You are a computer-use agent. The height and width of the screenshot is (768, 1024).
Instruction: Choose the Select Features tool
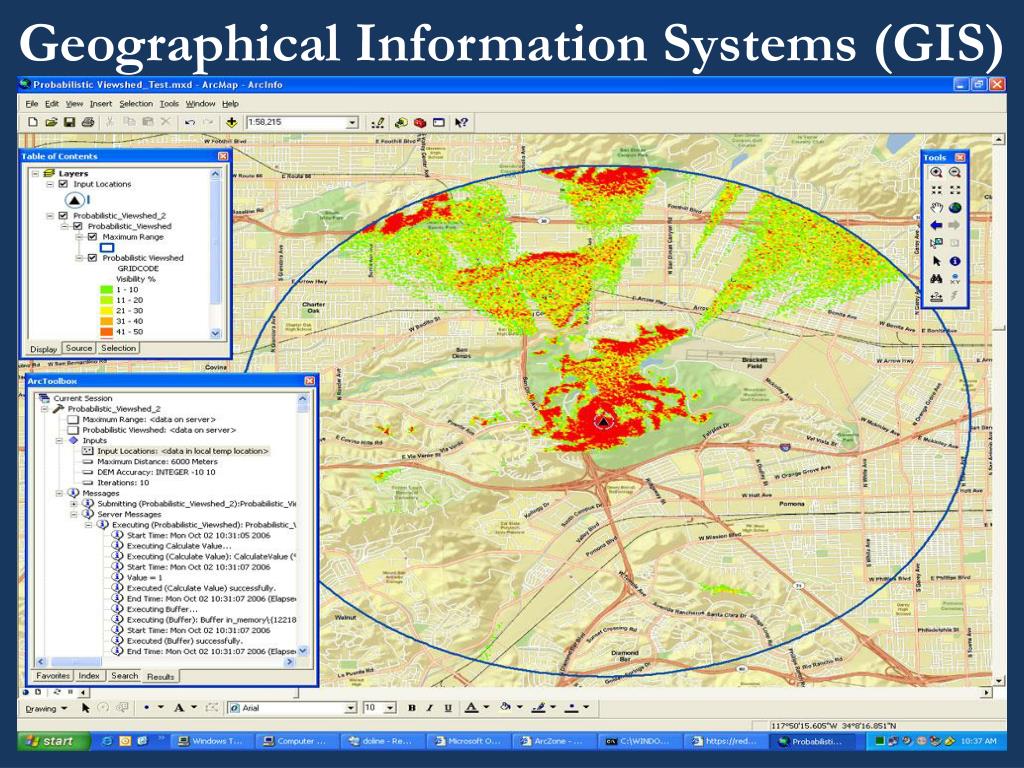pos(936,243)
